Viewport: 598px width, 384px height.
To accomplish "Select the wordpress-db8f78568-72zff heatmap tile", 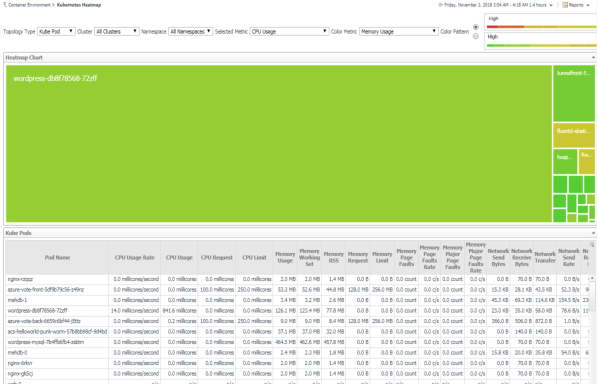I will coord(279,144).
